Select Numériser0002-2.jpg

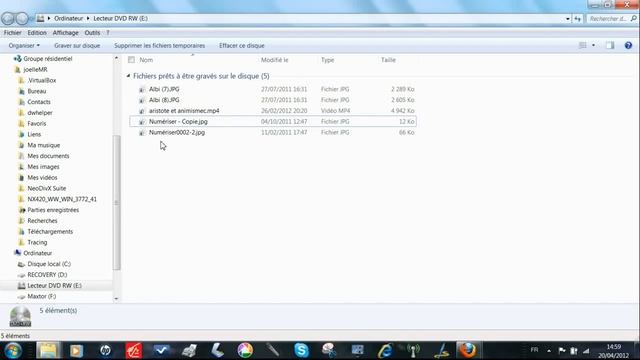click(x=177, y=132)
